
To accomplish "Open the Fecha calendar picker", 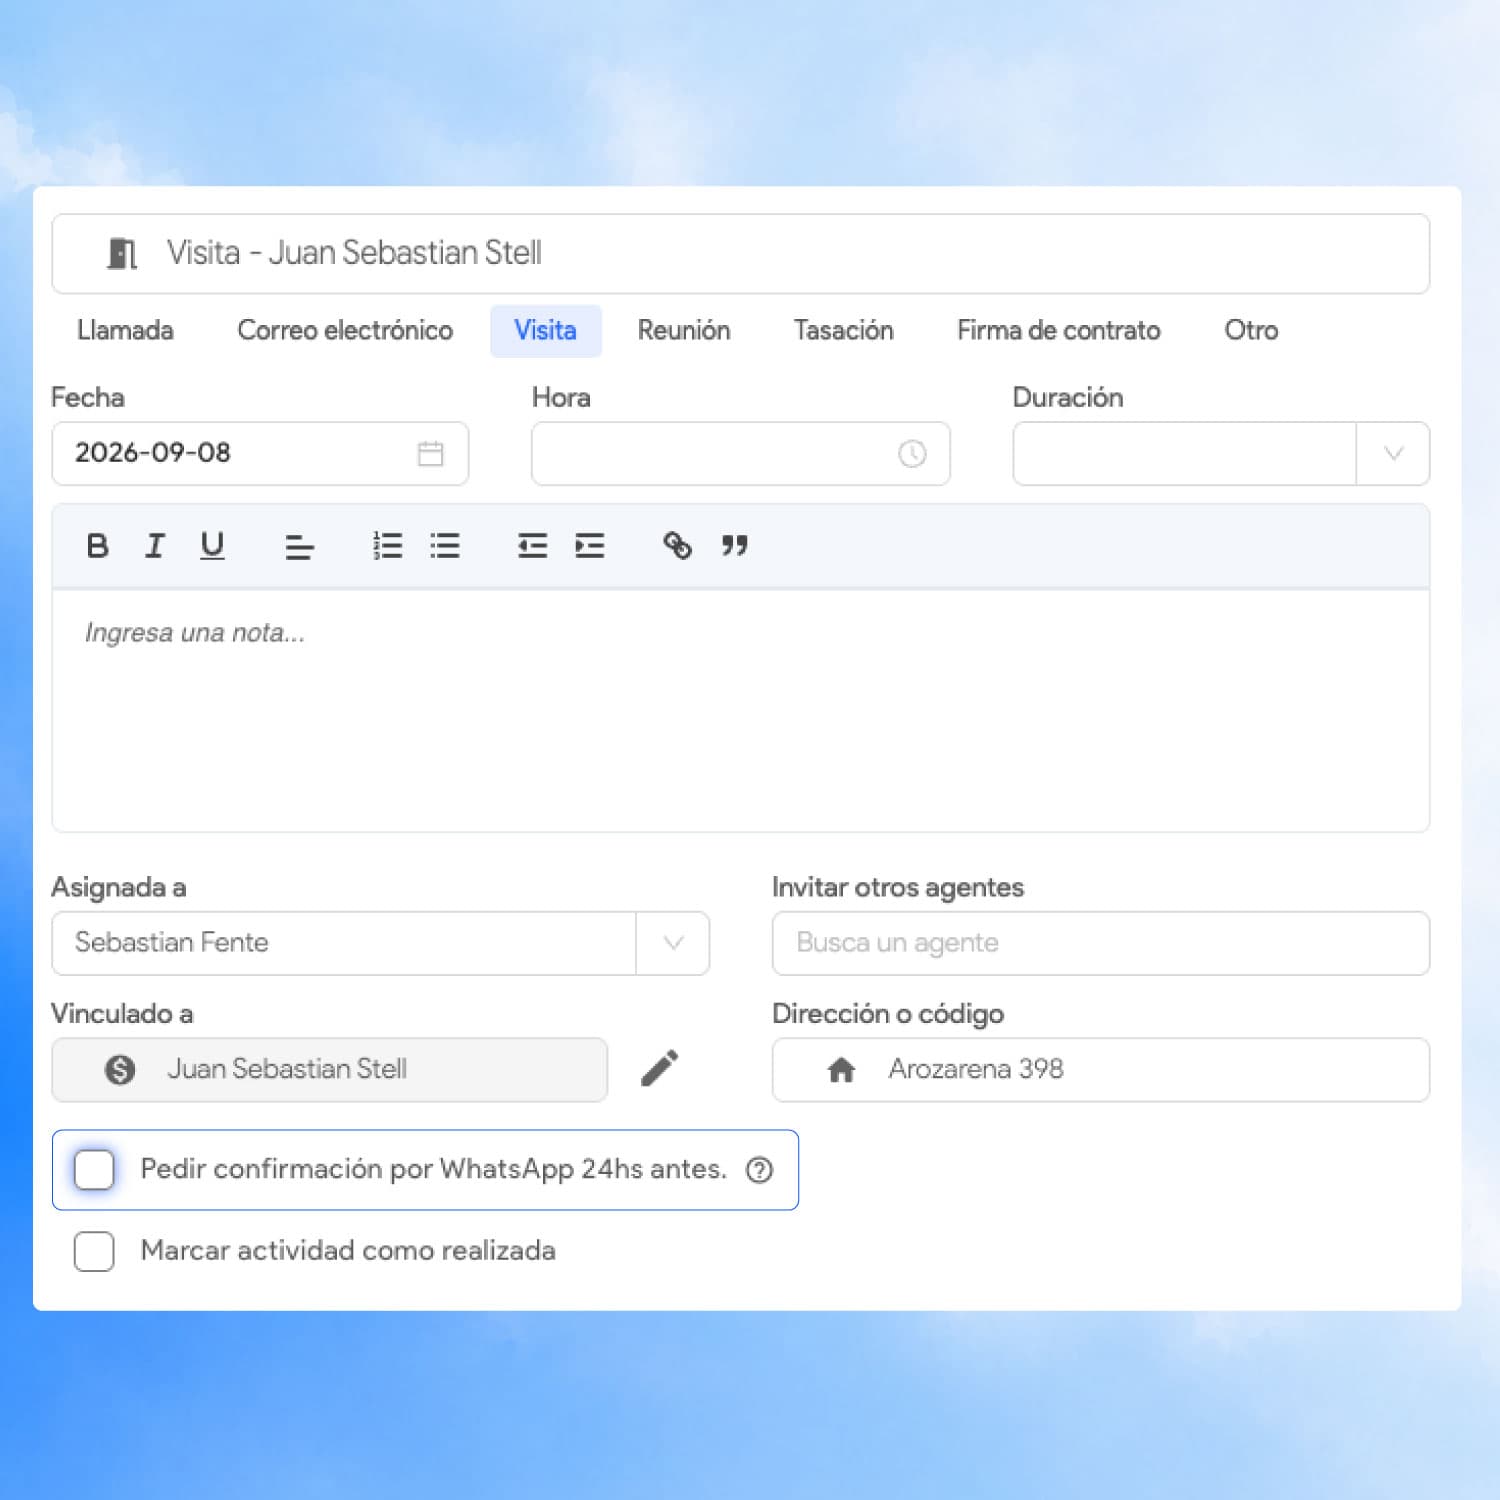I will (431, 454).
